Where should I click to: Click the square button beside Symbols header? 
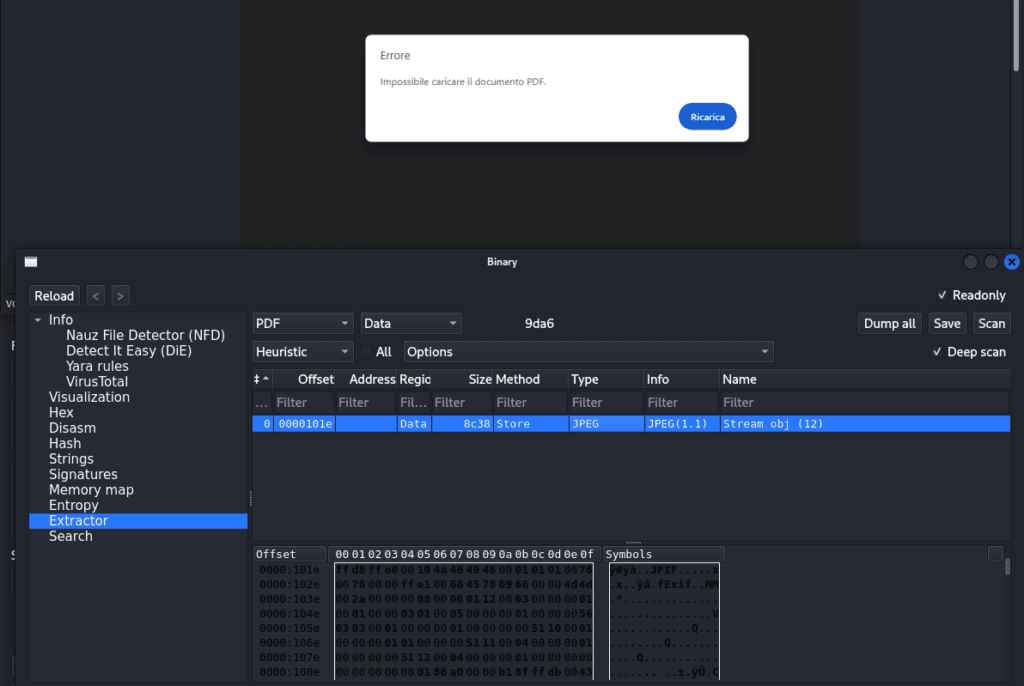(995, 554)
